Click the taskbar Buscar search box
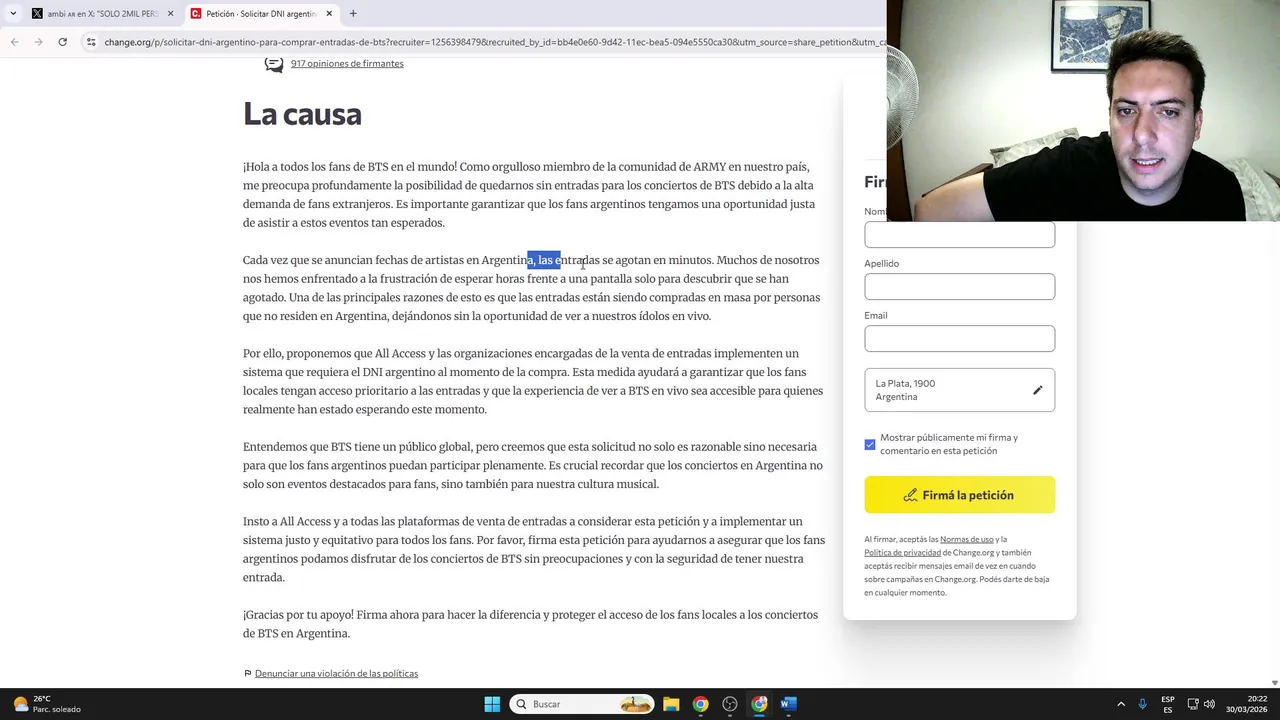The image size is (1280, 720). tap(582, 704)
